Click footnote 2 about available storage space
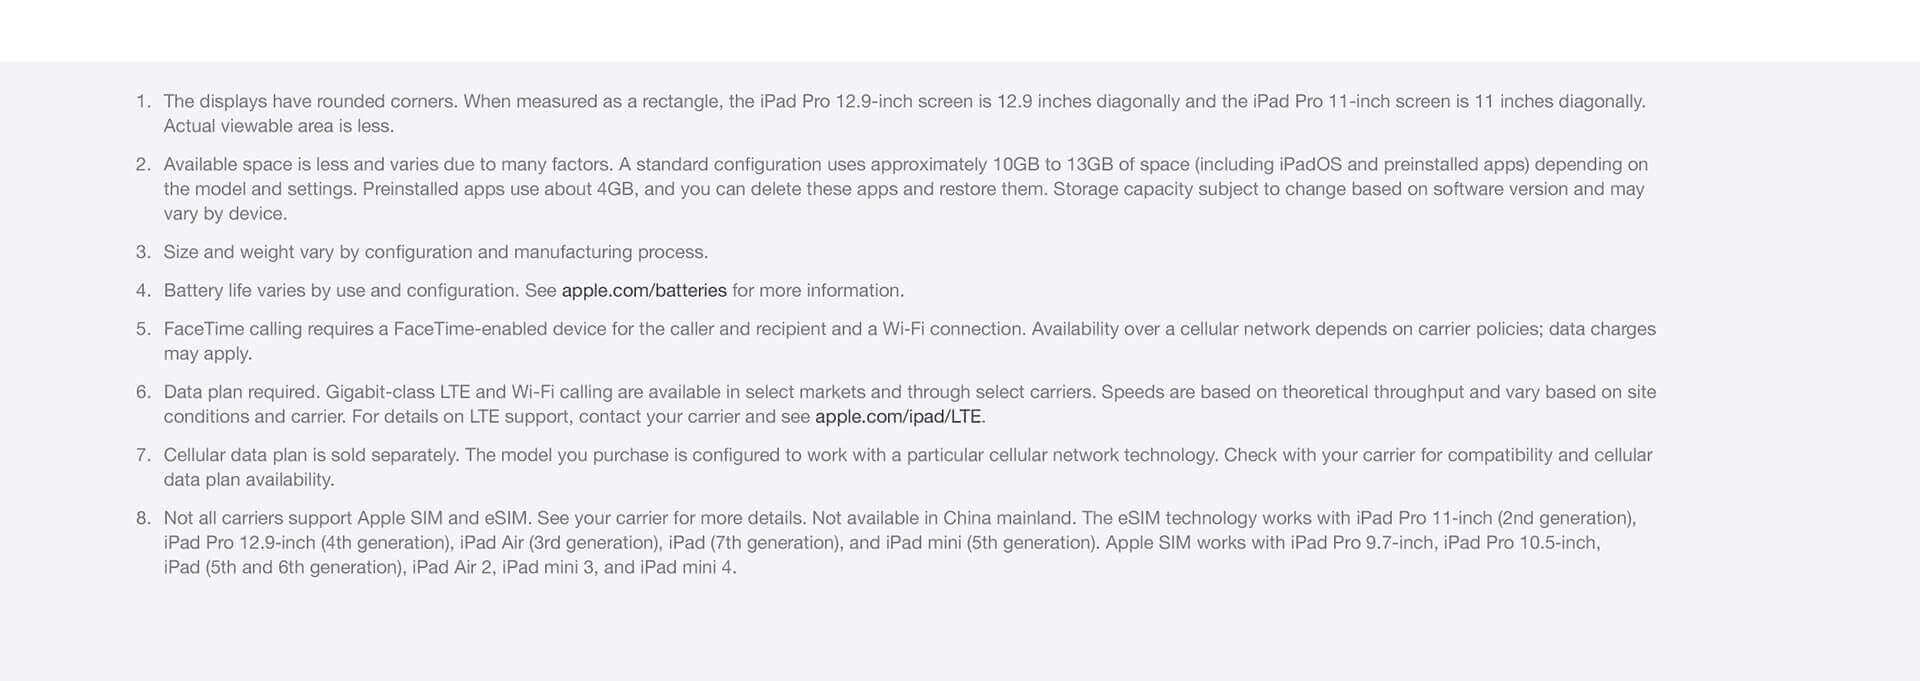 coord(906,189)
